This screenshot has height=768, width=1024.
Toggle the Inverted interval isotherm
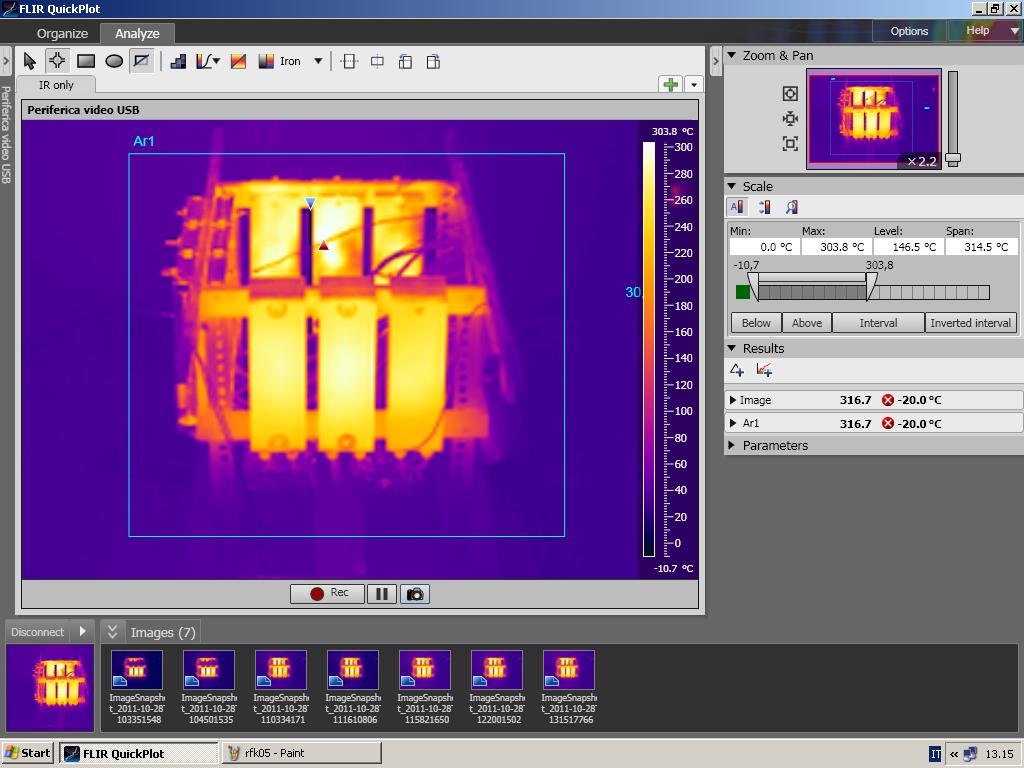click(970, 323)
